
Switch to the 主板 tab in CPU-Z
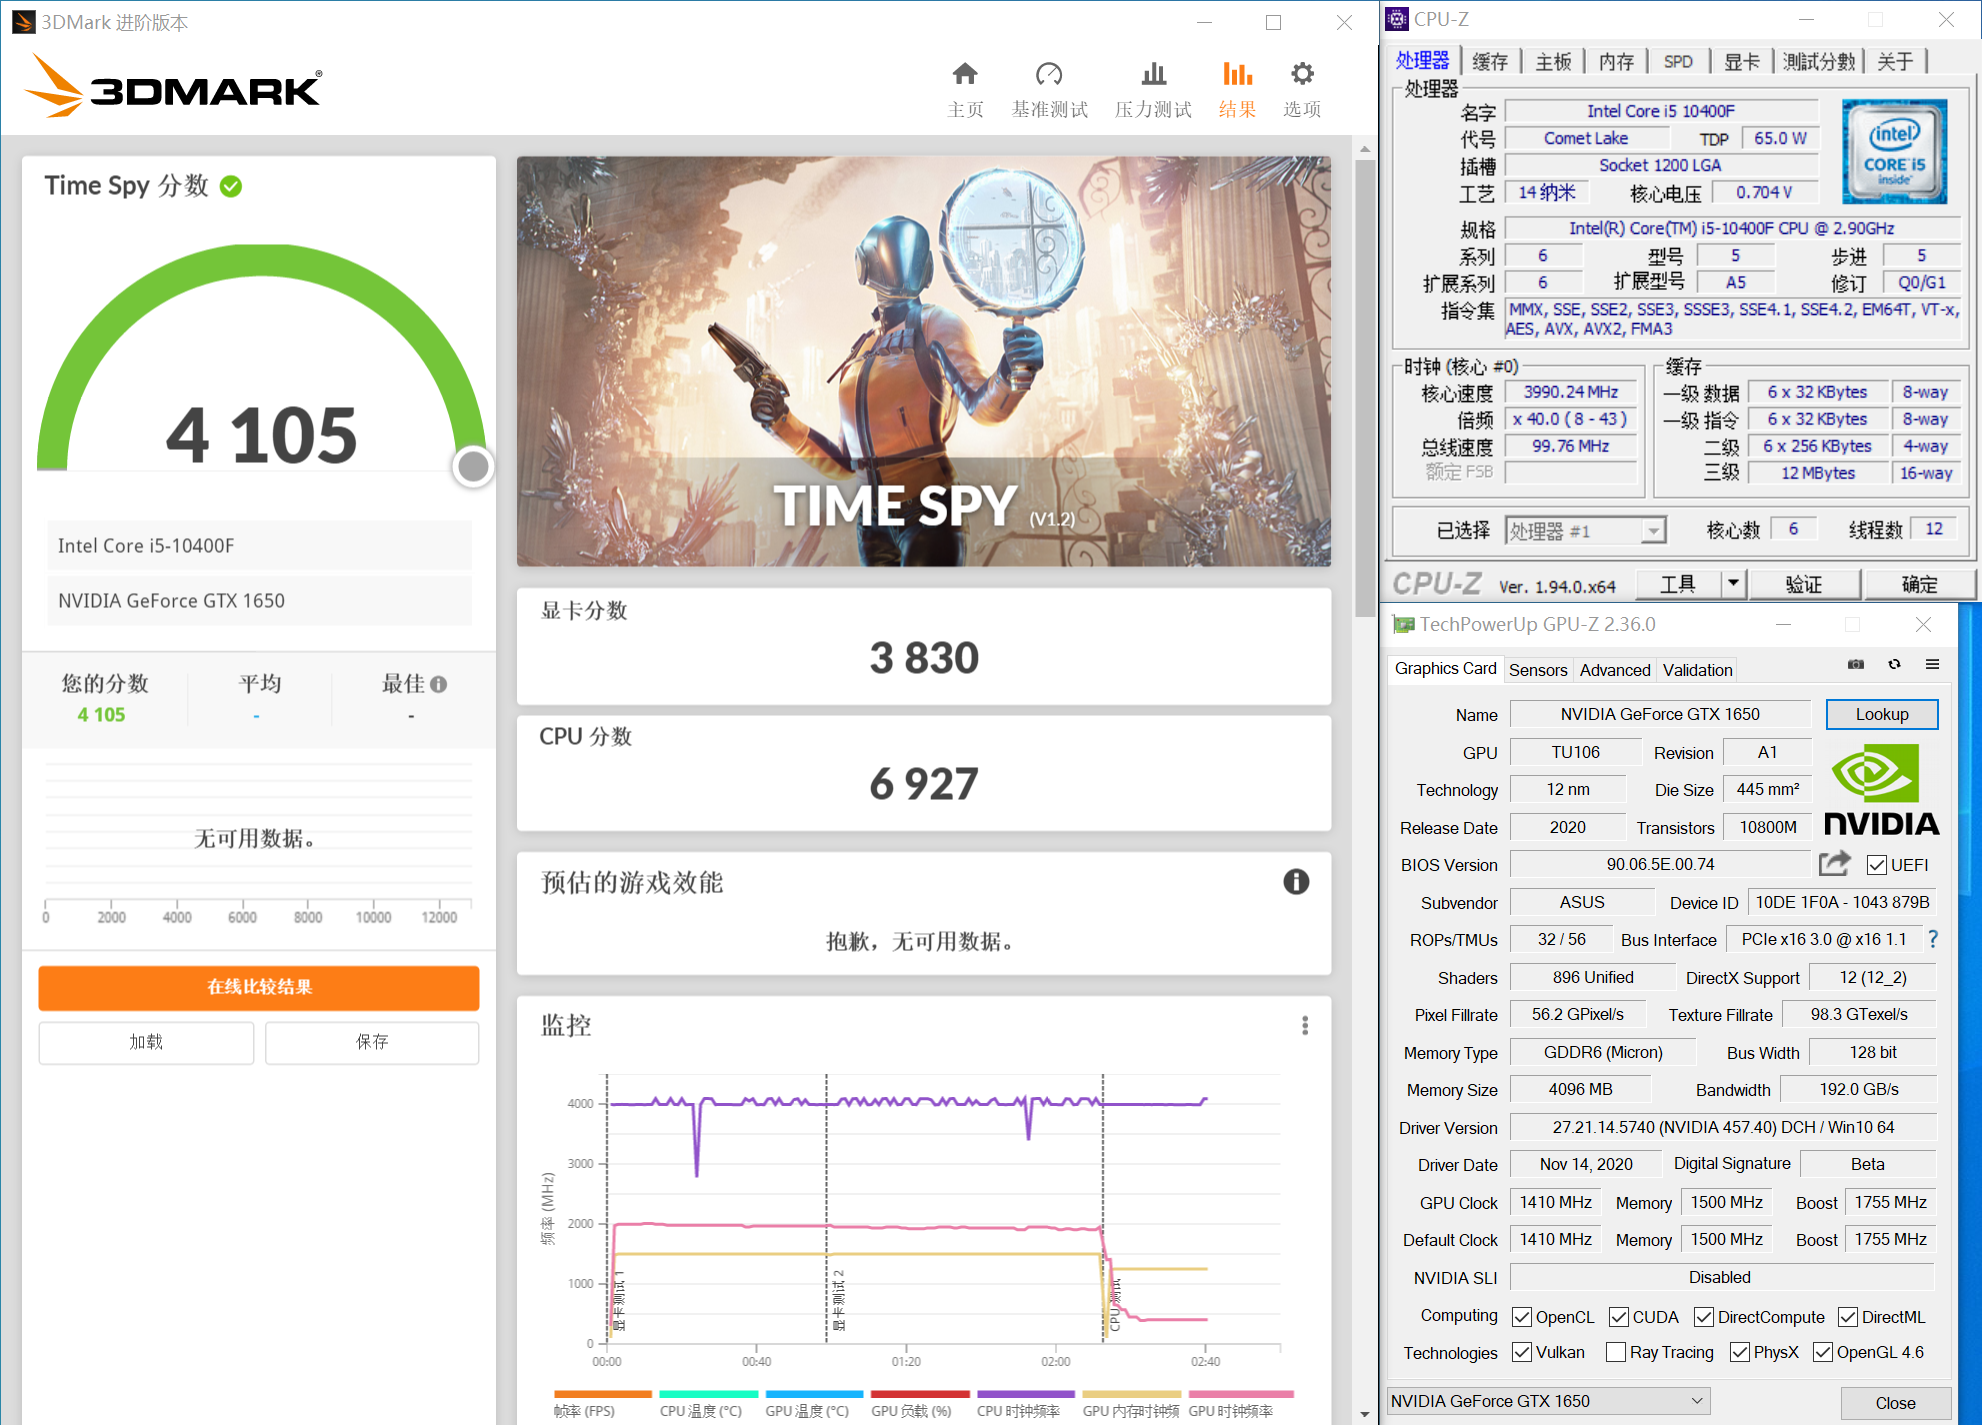(x=1553, y=61)
